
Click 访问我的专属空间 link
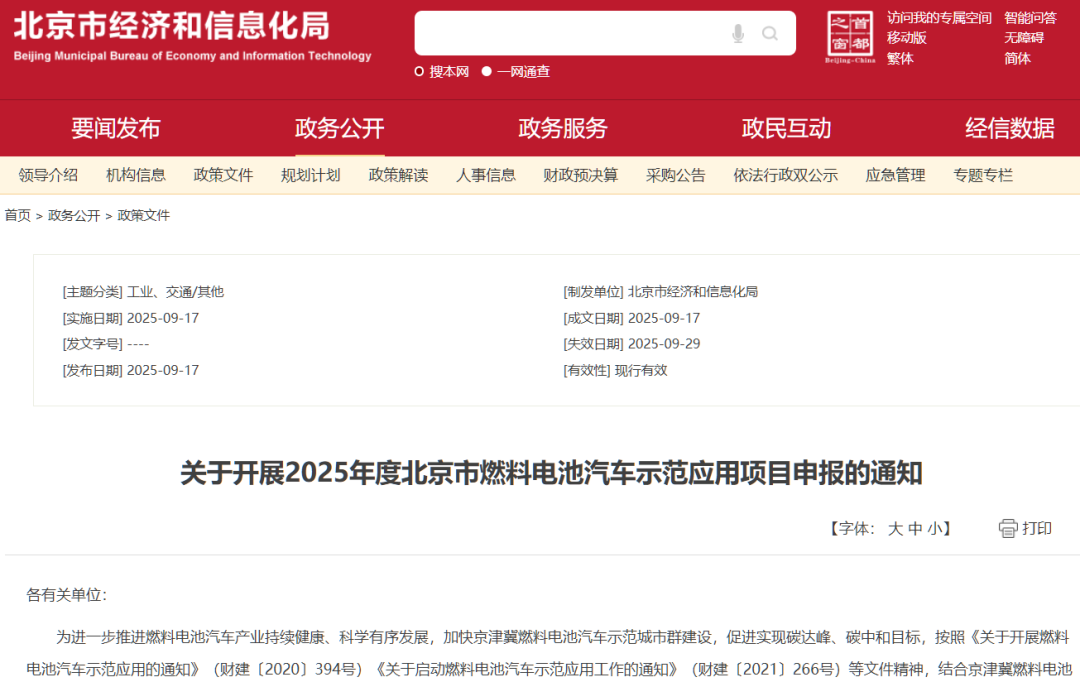tap(938, 17)
